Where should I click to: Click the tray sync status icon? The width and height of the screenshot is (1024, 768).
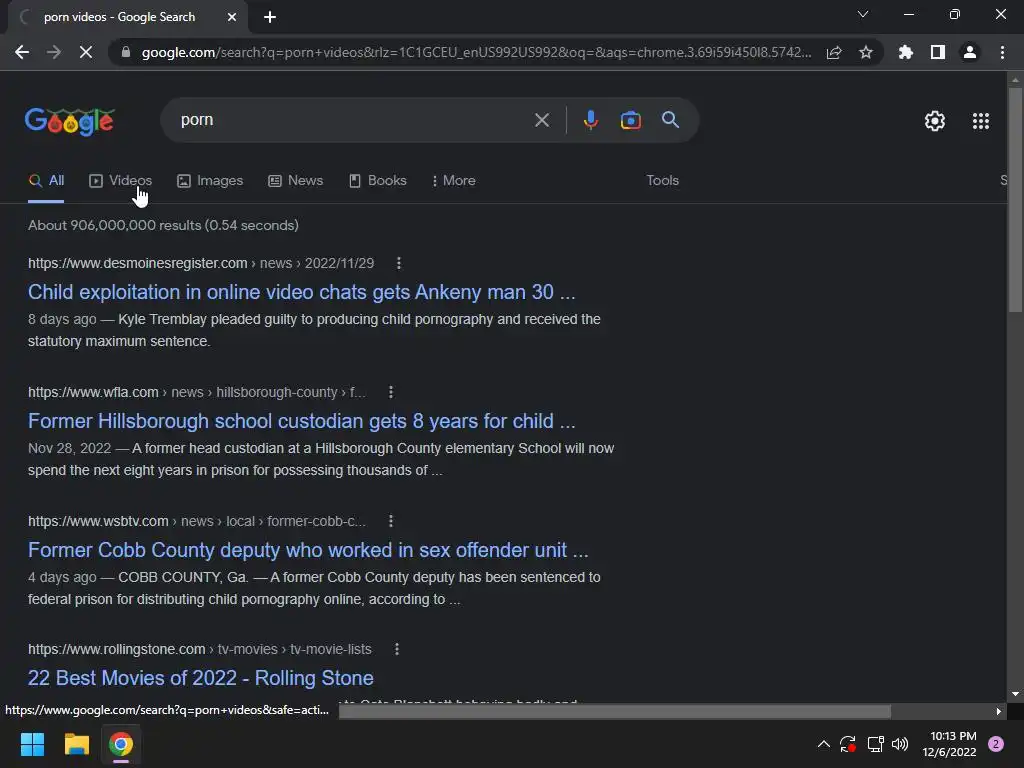pos(848,744)
